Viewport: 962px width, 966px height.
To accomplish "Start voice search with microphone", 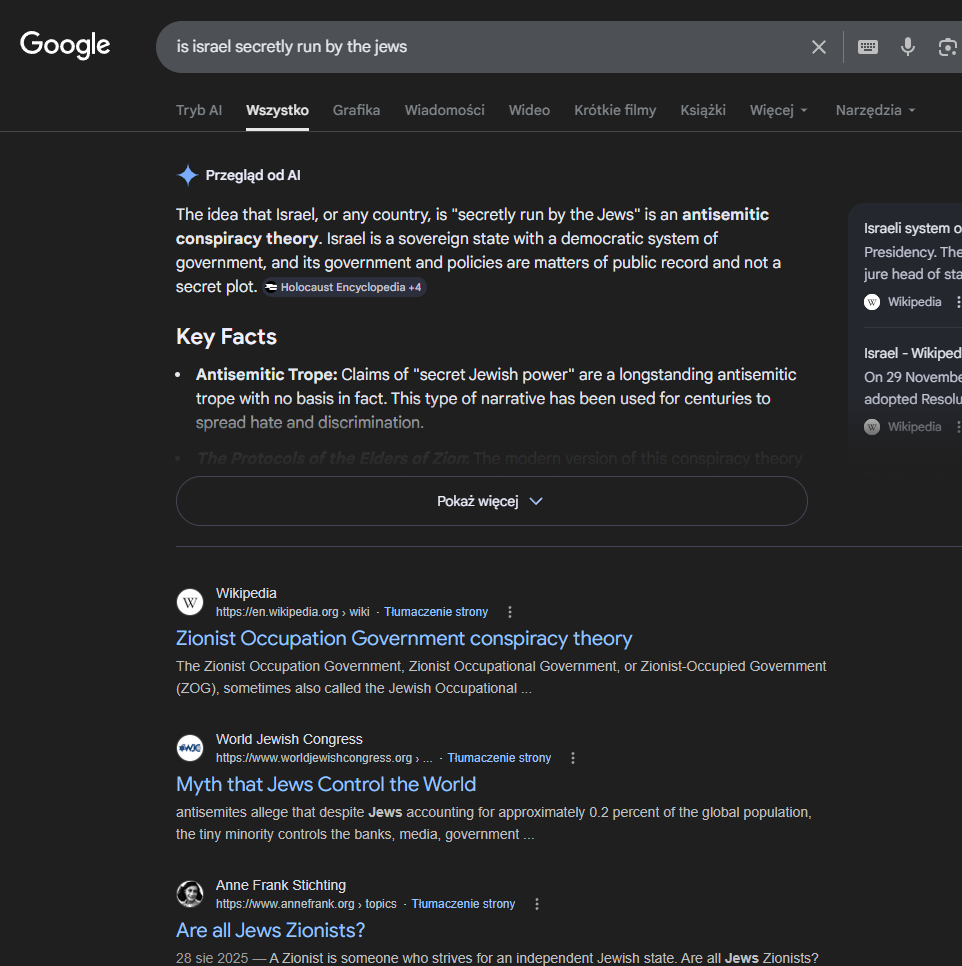I will [908, 47].
